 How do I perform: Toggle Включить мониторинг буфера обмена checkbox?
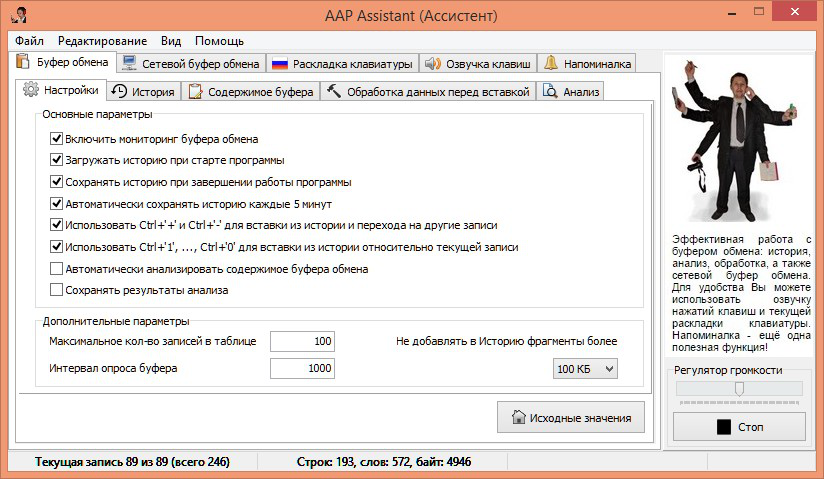click(x=56, y=138)
